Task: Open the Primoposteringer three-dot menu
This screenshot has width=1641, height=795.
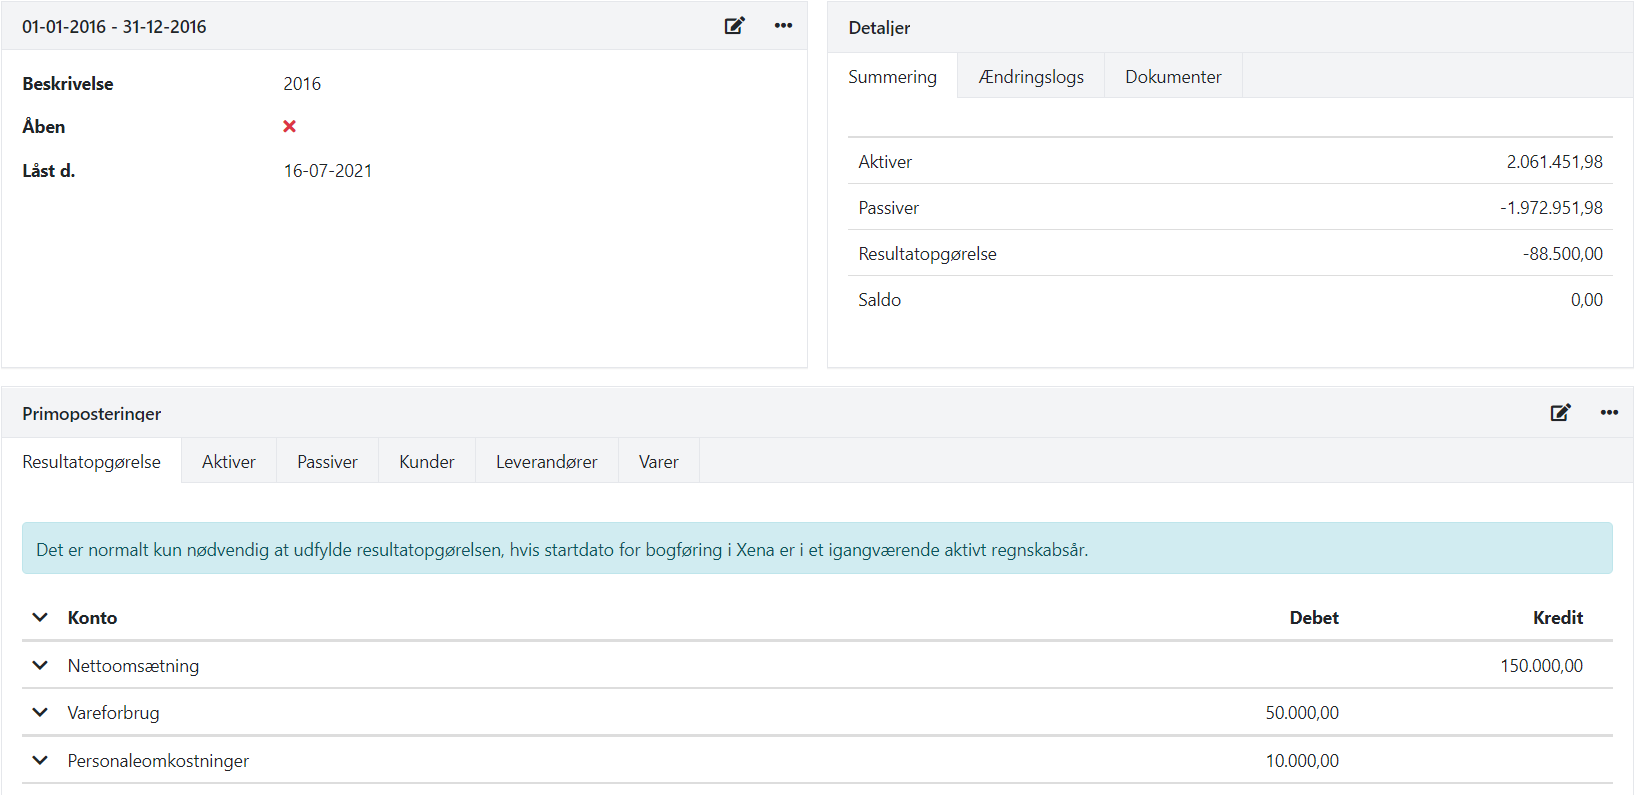Action: [1609, 413]
